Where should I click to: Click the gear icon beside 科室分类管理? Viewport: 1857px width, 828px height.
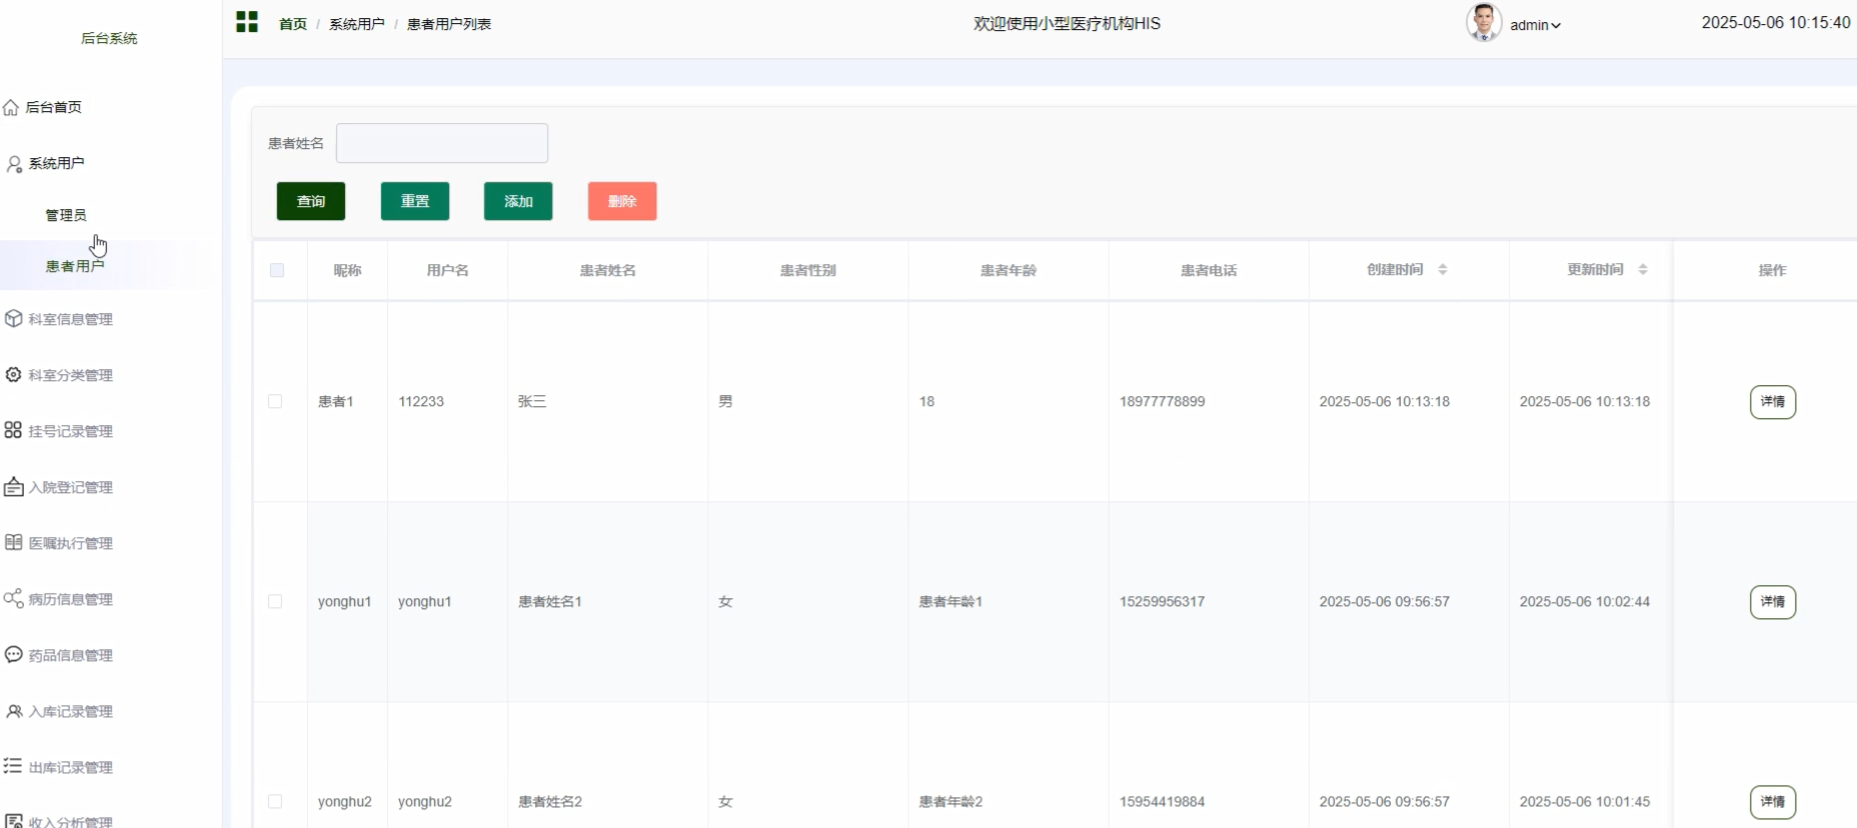(13, 375)
